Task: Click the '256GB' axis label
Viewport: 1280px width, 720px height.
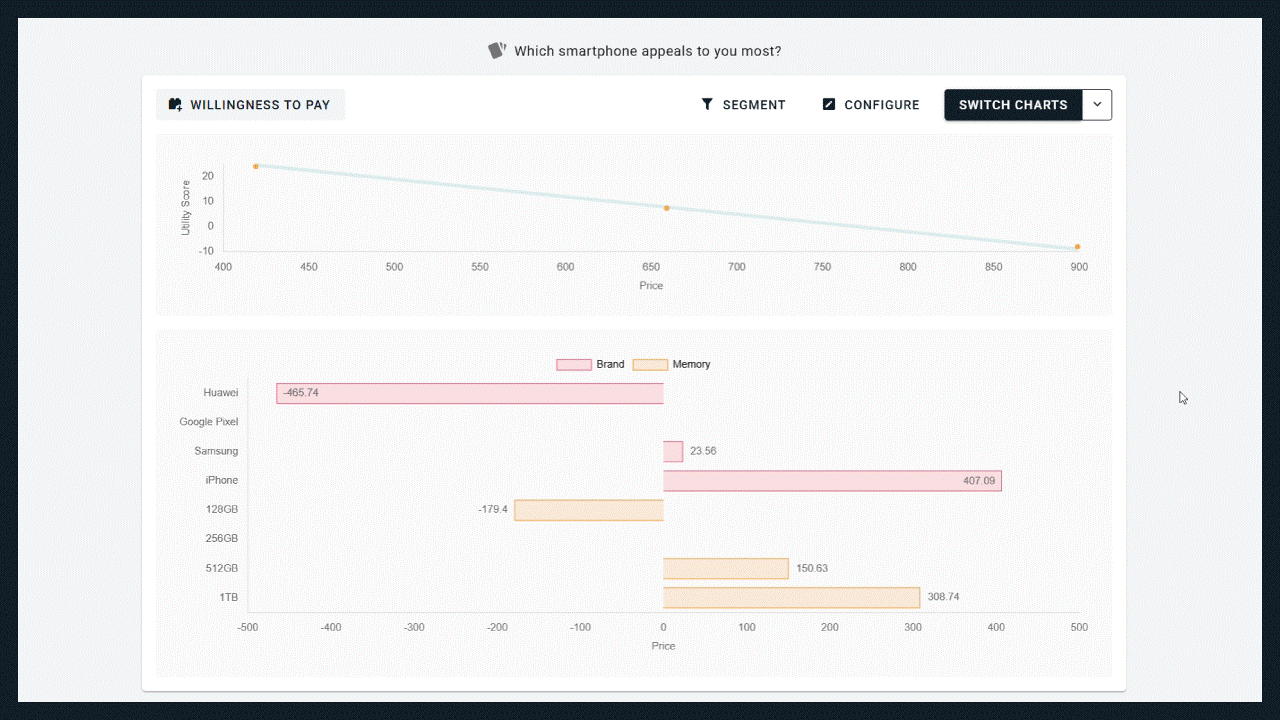Action: tap(222, 539)
